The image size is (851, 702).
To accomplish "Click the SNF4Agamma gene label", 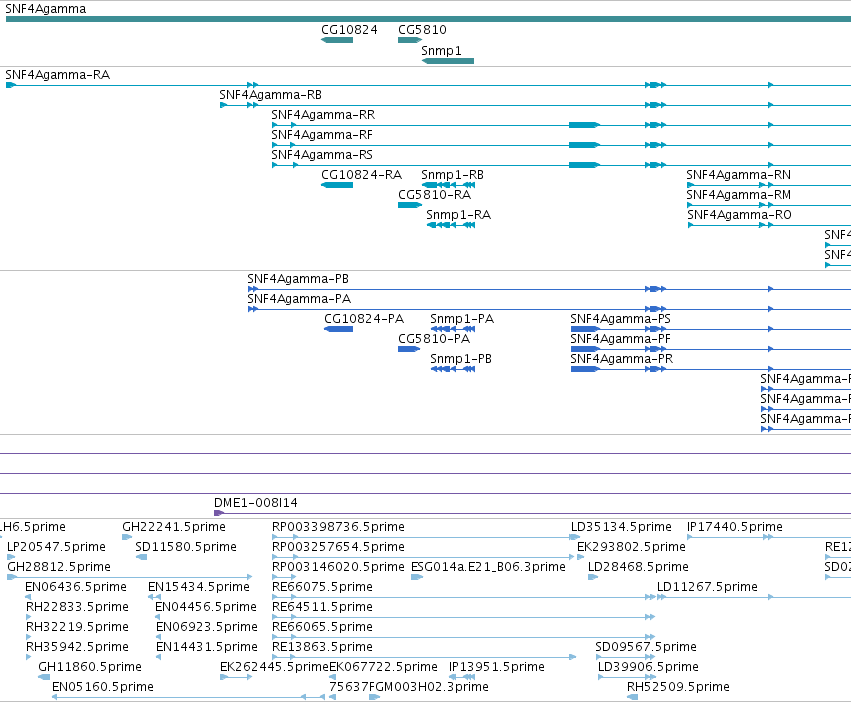I will coord(46,9).
